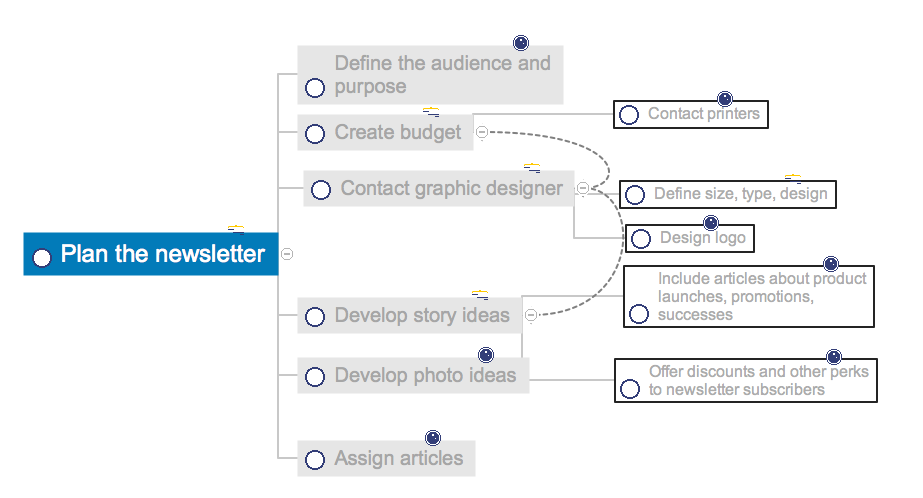Image resolution: width=923 pixels, height=498 pixels.
Task: Select the Define size, type, design node
Action: click(740, 194)
